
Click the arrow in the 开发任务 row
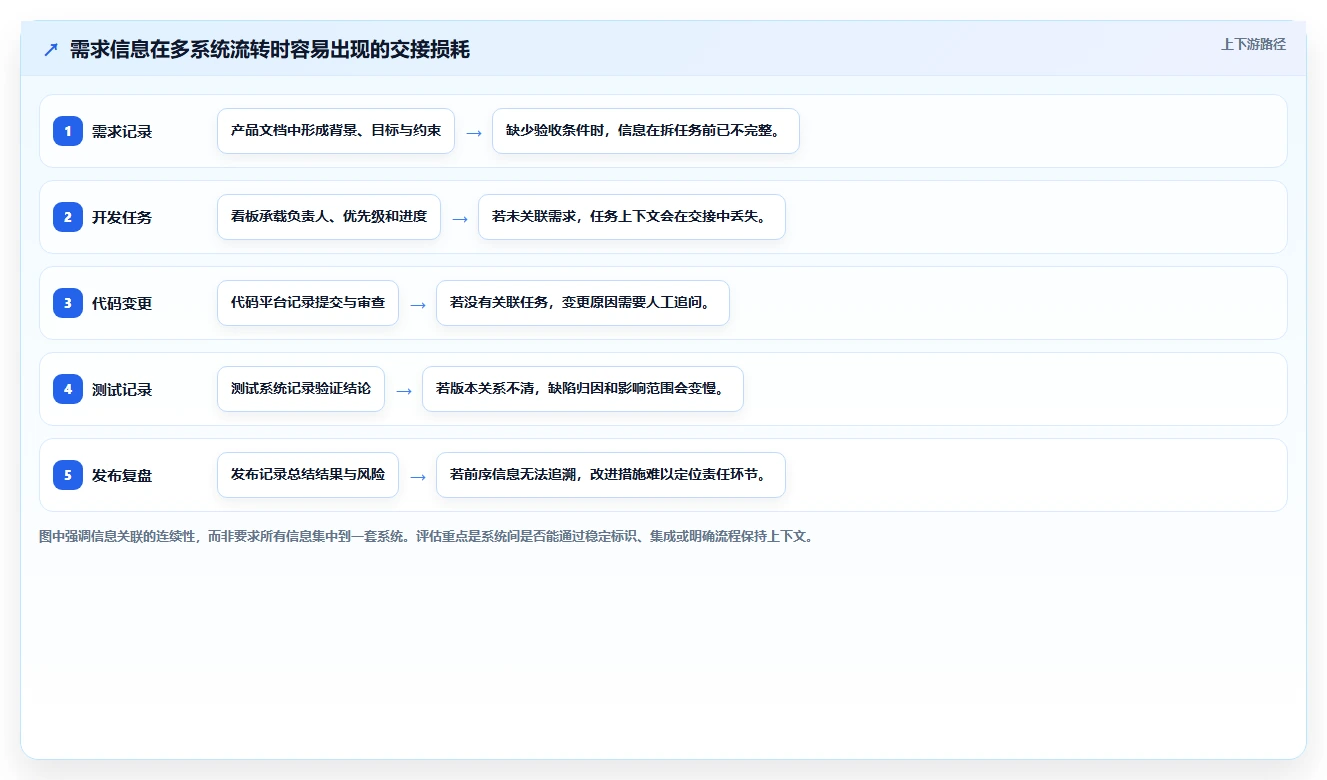tap(460, 218)
